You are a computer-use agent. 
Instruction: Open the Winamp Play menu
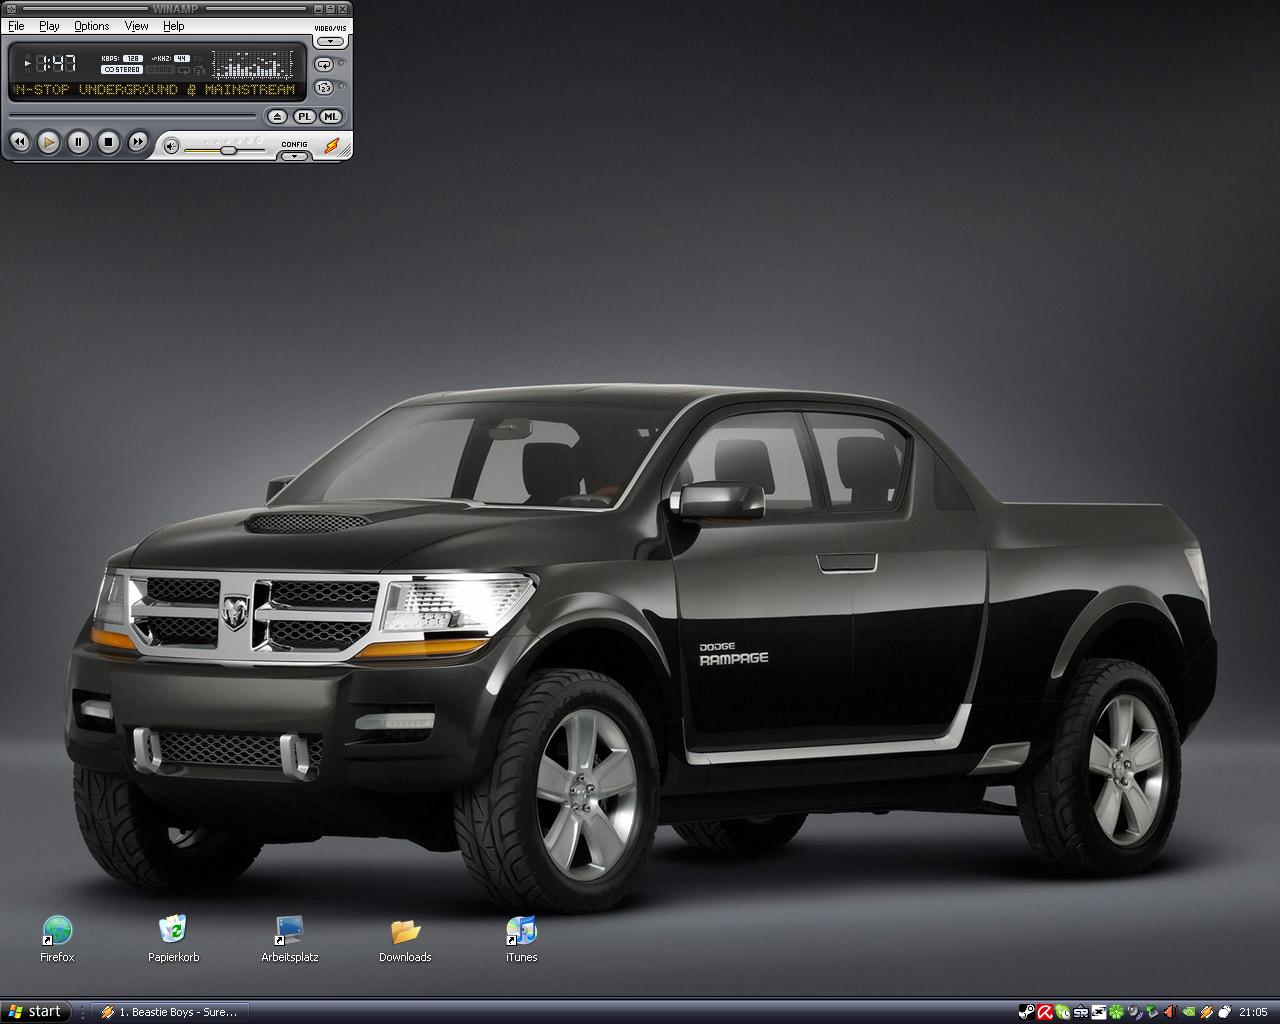(49, 26)
